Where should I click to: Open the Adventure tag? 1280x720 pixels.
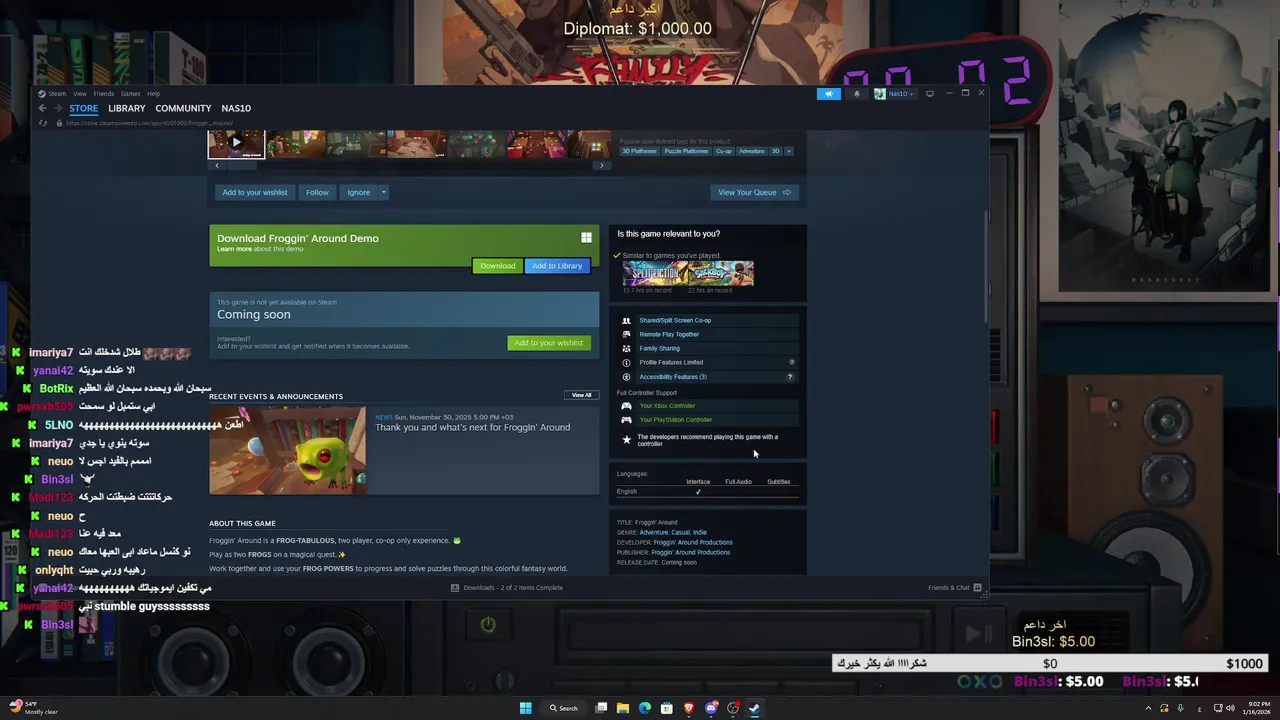click(x=752, y=151)
